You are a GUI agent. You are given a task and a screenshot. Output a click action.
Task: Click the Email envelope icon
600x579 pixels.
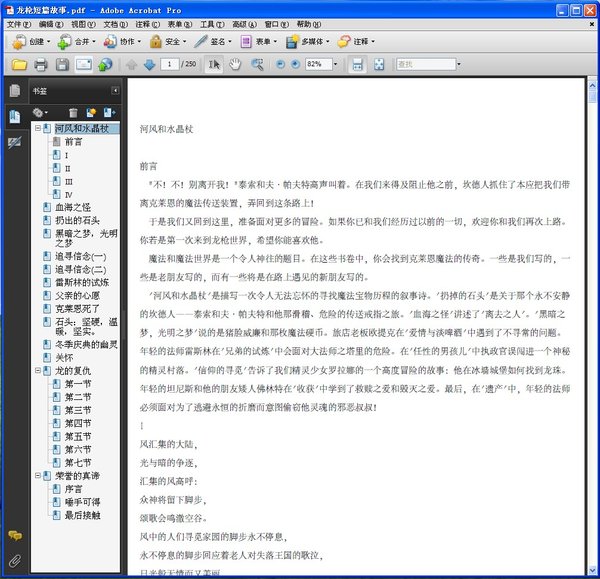(x=83, y=65)
